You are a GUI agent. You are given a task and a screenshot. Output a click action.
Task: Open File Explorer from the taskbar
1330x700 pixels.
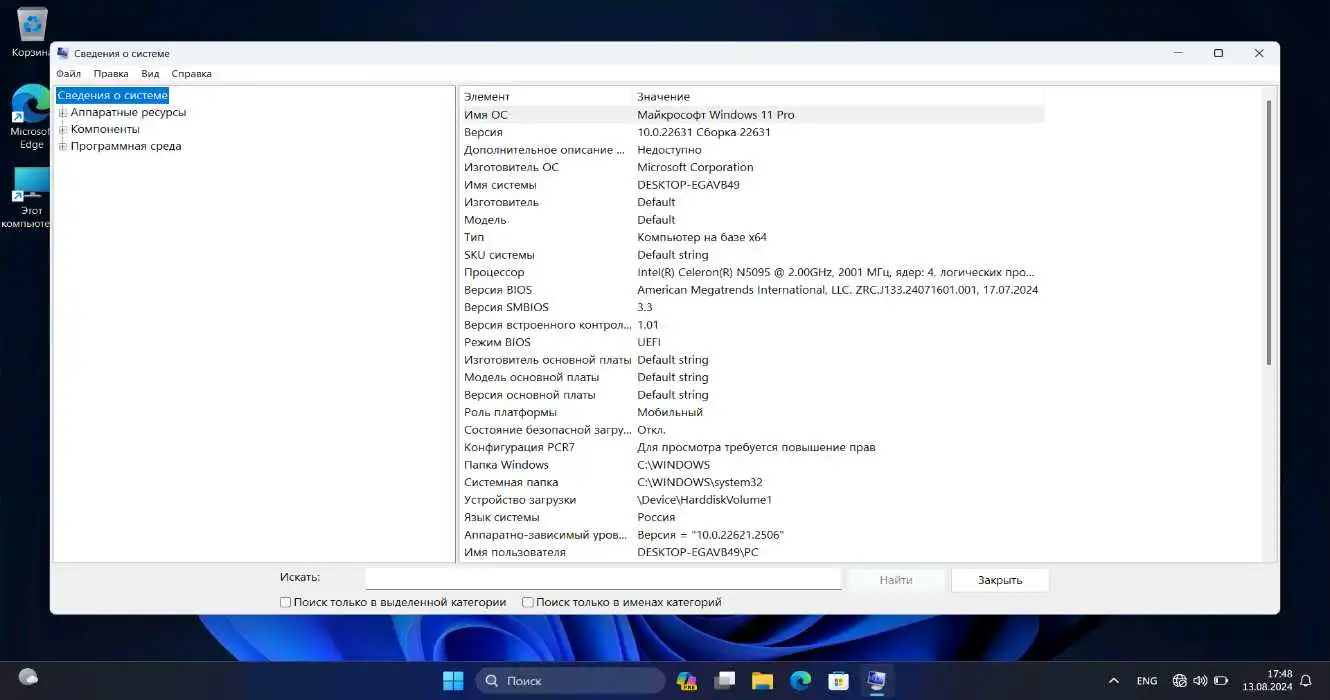pyautogui.click(x=763, y=681)
